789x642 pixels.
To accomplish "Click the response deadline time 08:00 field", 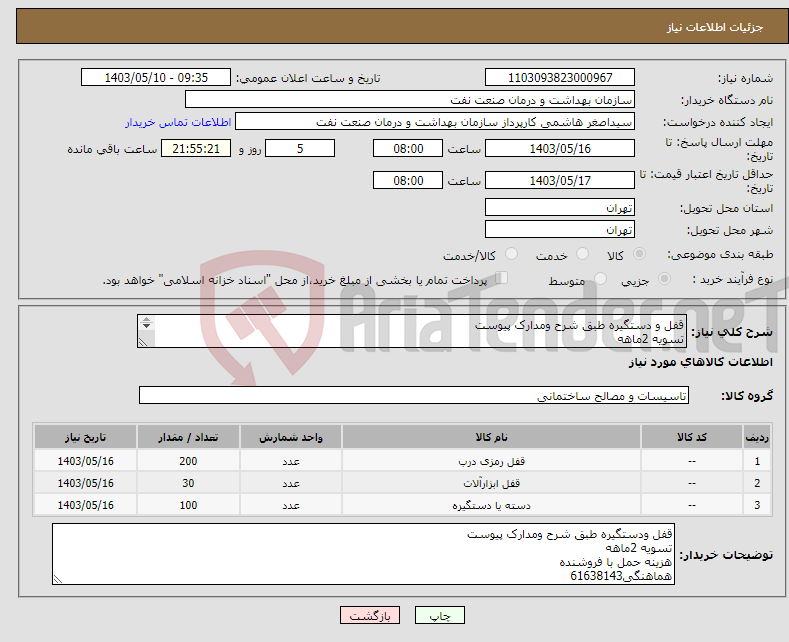I will pyautogui.click(x=408, y=148).
